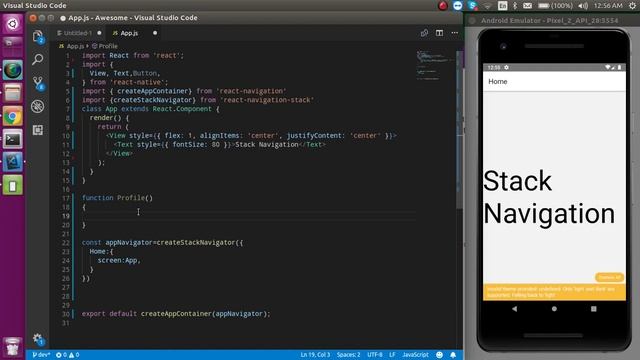Place cursor on 'function Profile()' line
Image resolution: width=640 pixels, height=360 pixels.
pyautogui.click(x=117, y=198)
